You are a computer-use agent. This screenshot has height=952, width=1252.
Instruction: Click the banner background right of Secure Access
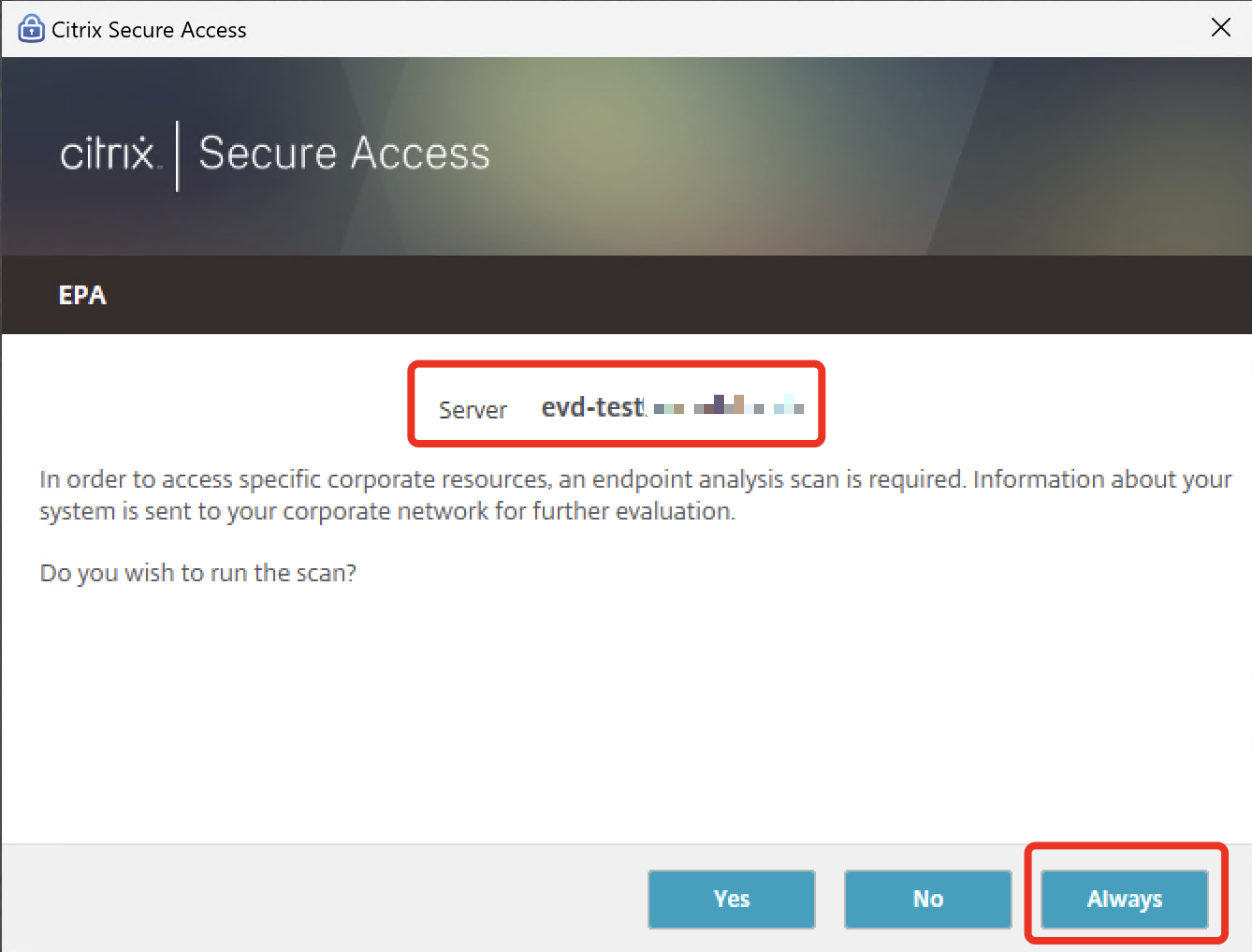pos(860,155)
